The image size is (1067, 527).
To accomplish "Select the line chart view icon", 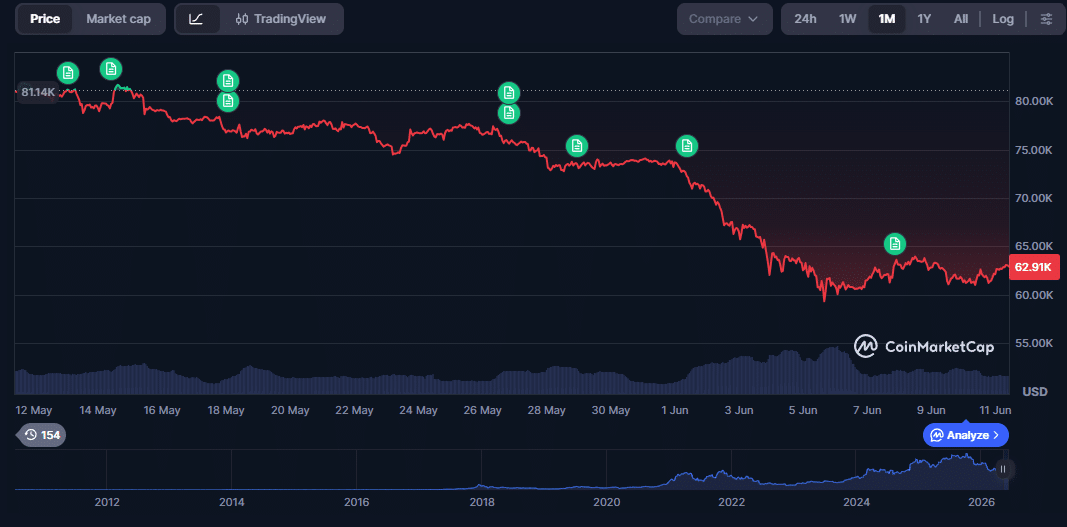I will click(x=196, y=19).
